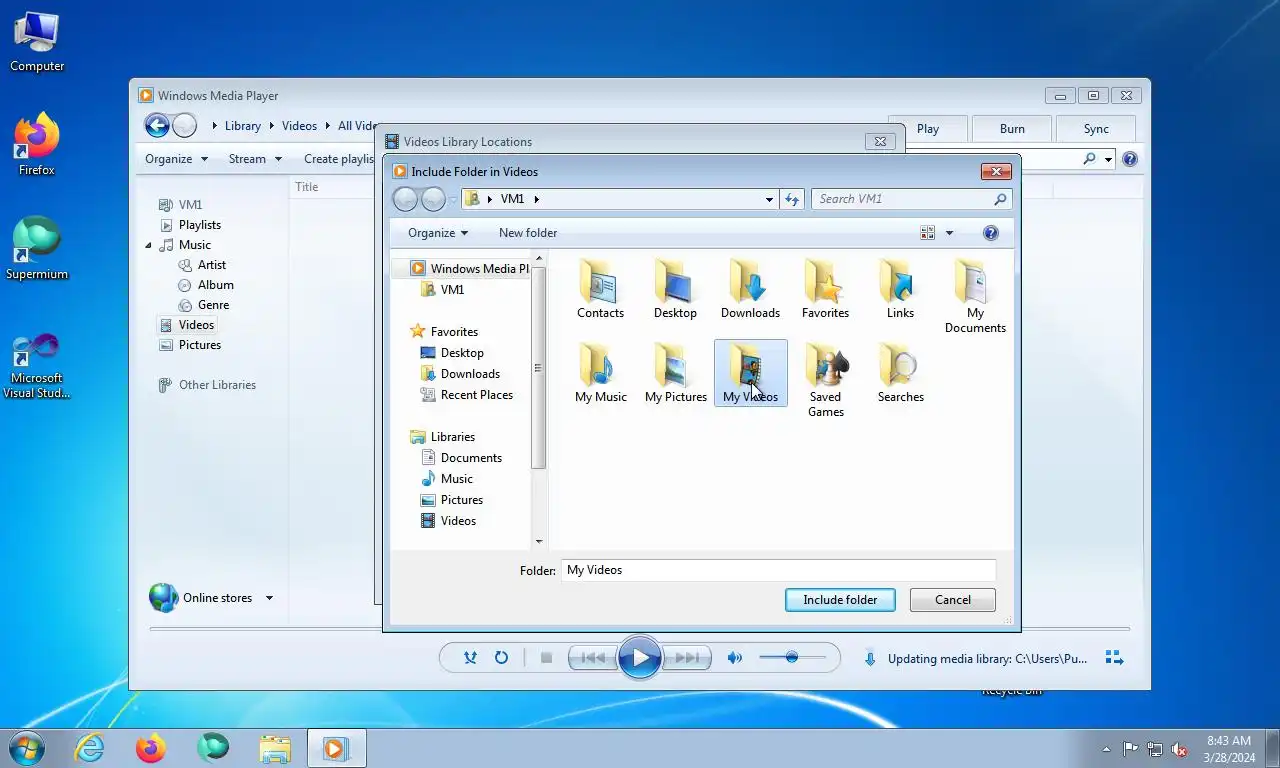This screenshot has width=1280, height=768.
Task: Open the address bar history dropdown
Action: [769, 199]
